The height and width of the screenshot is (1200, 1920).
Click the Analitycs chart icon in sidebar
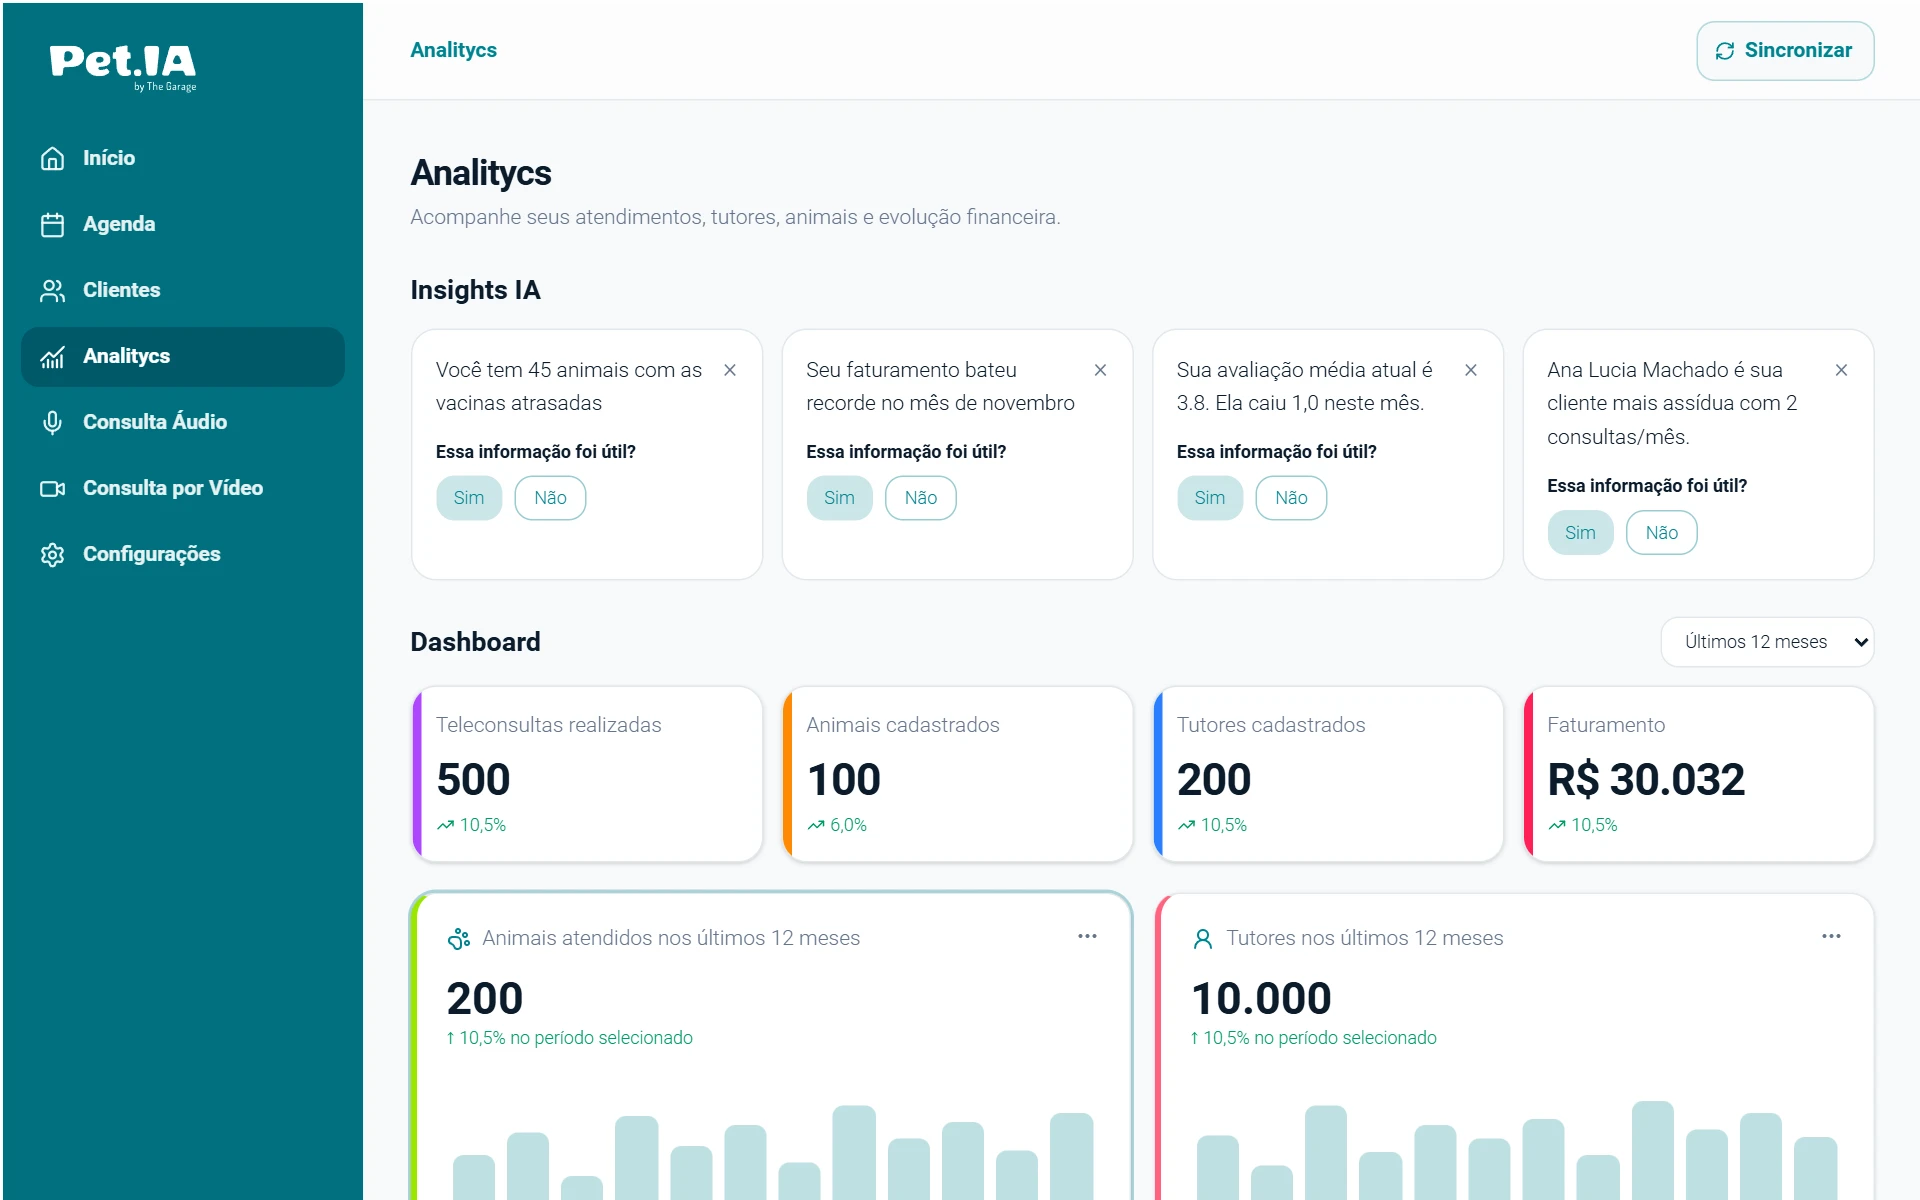tap(52, 356)
